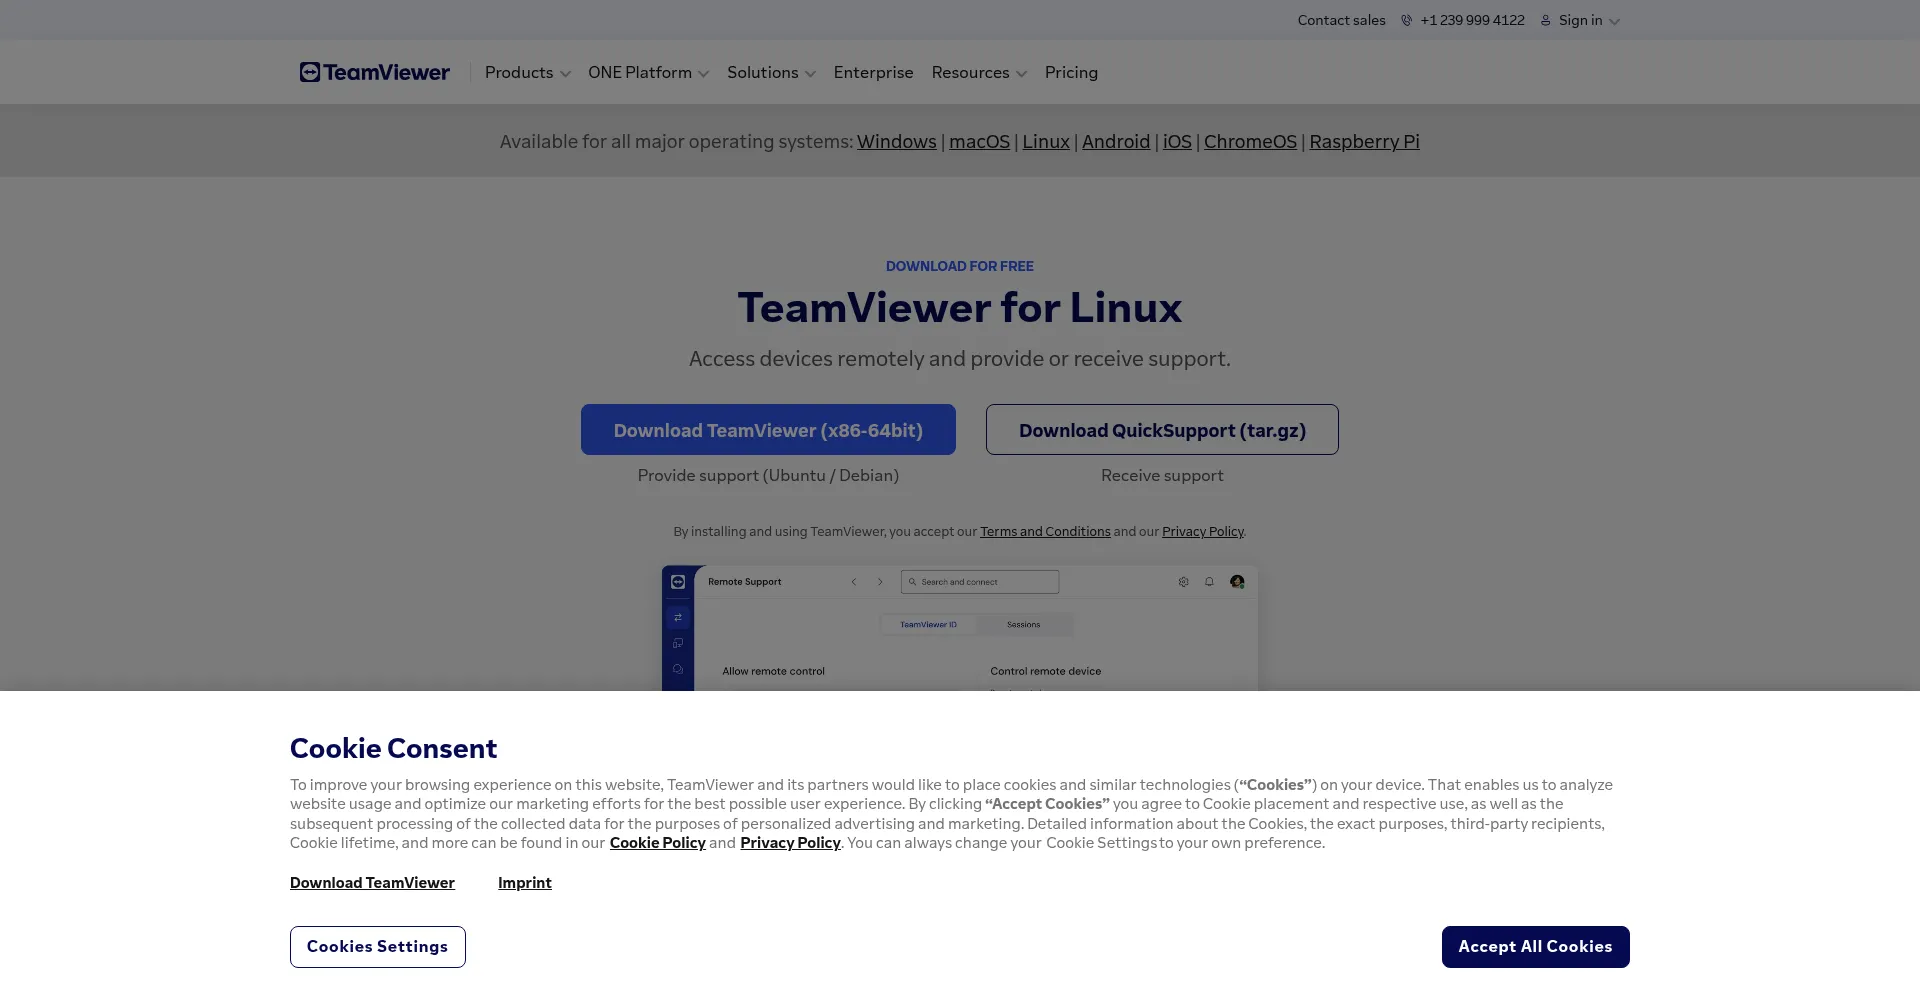
Task: Click the Cookie Consent heading
Action: pyautogui.click(x=393, y=749)
